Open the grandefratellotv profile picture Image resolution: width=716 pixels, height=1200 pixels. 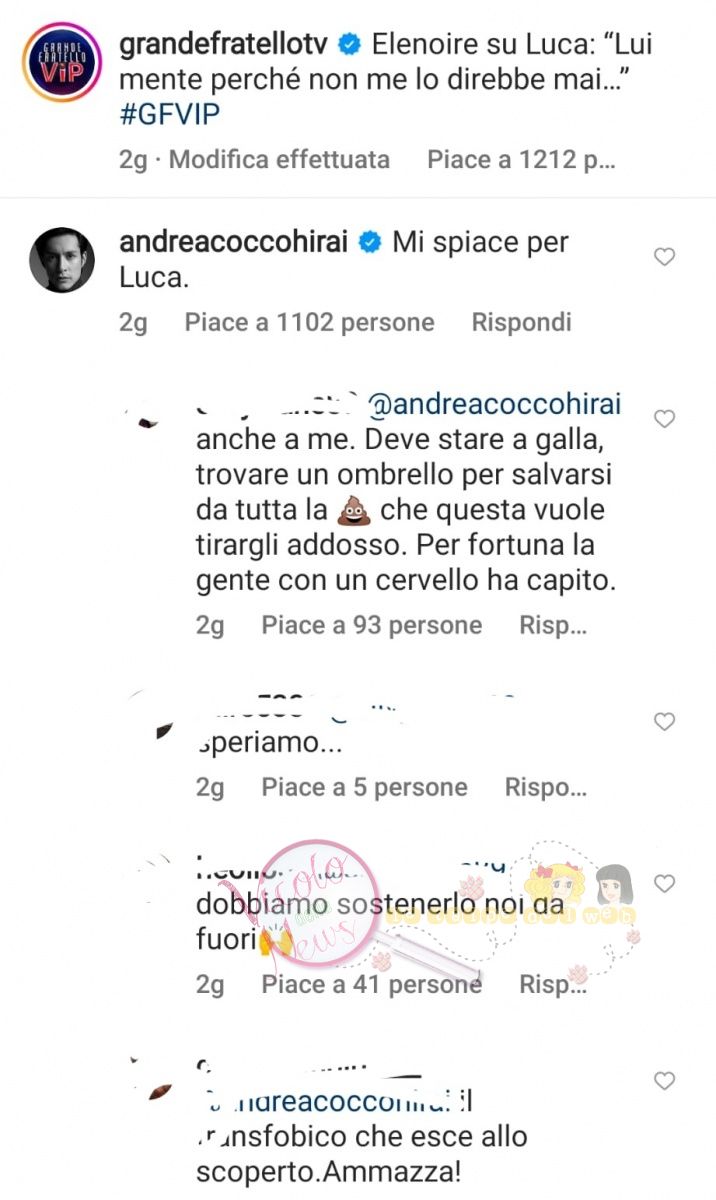tap(61, 62)
